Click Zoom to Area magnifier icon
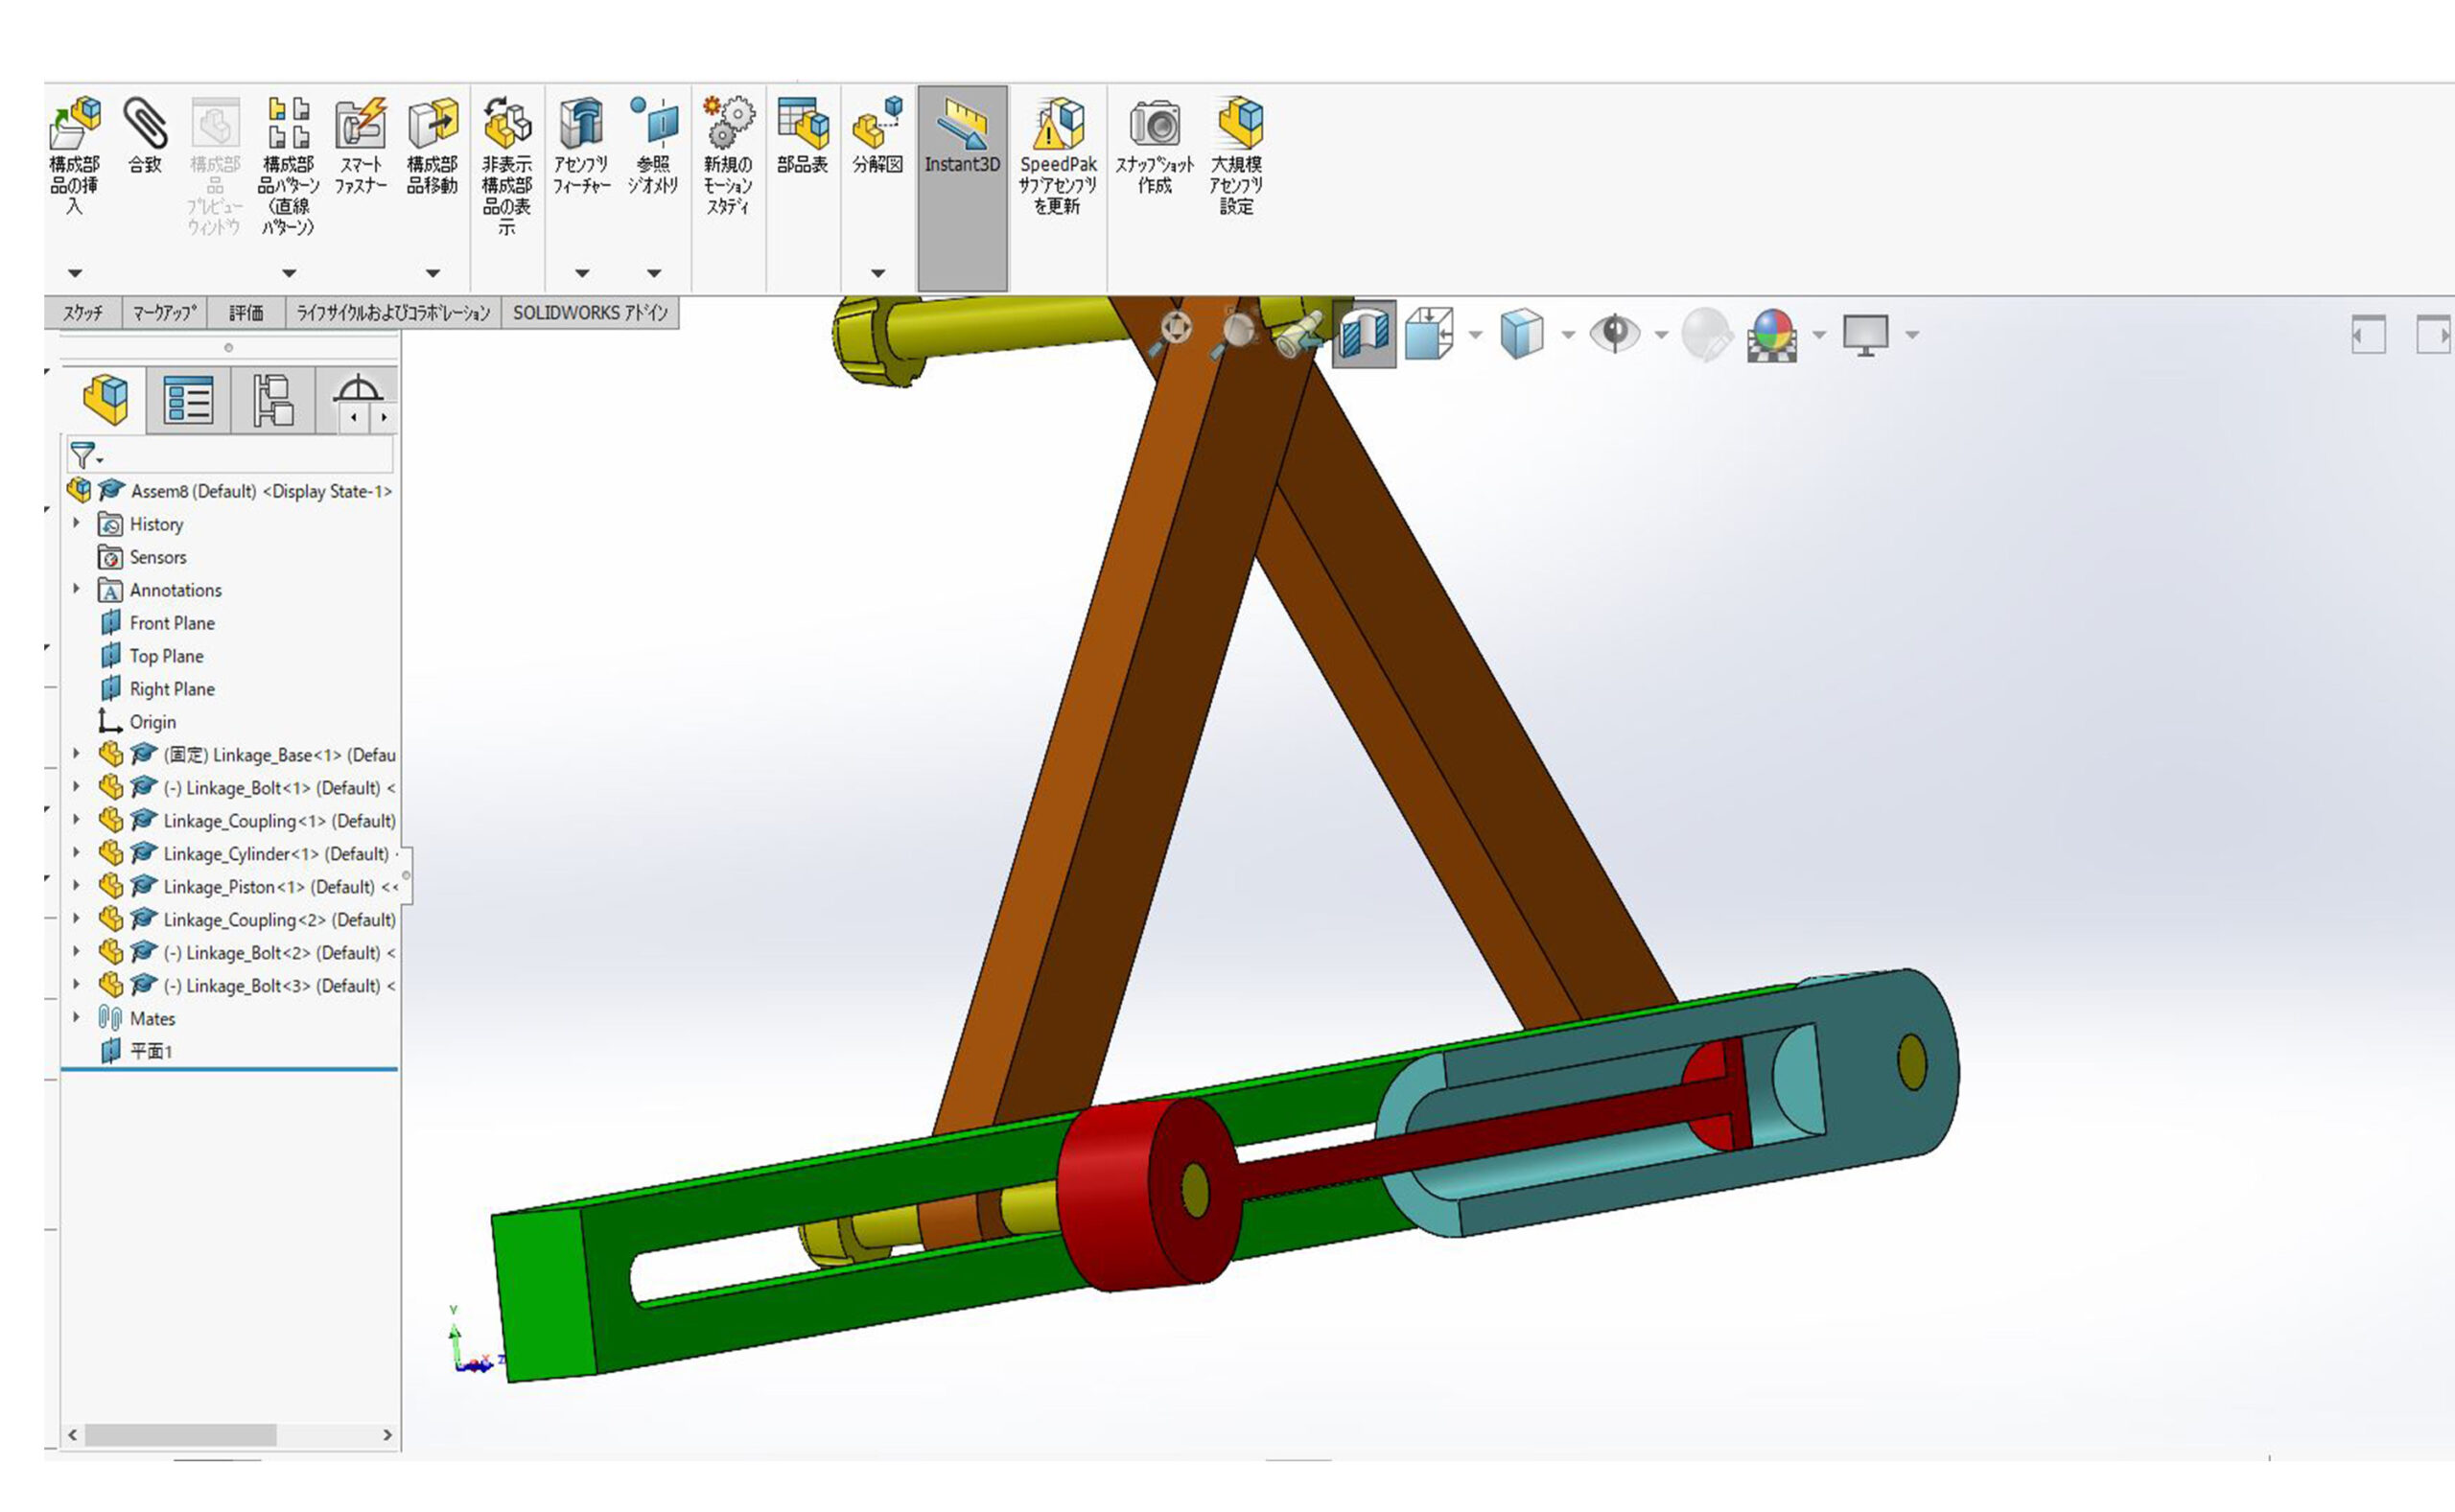The width and height of the screenshot is (2455, 1512). point(1235,333)
